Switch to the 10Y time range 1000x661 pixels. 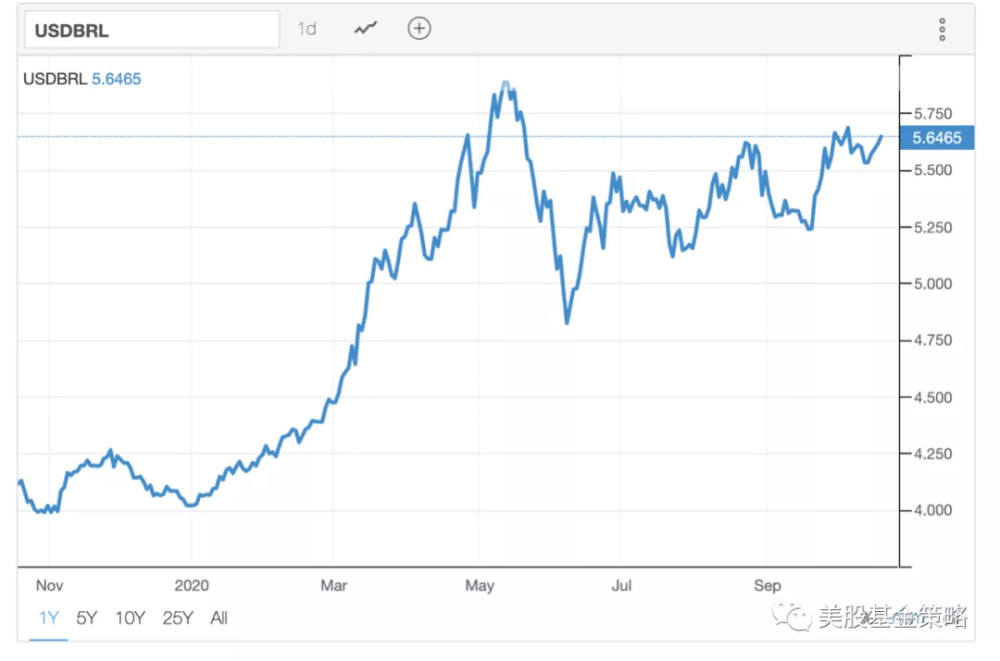pos(130,618)
